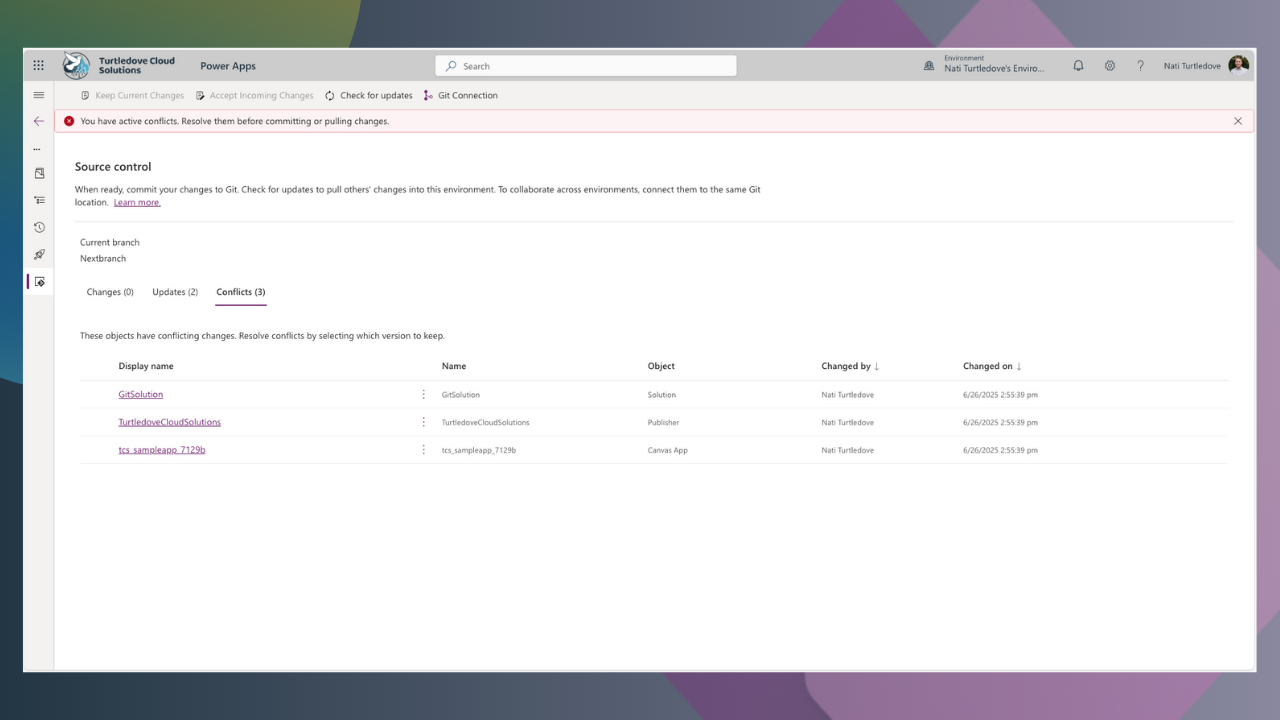Open the GitSolution link

(141, 394)
